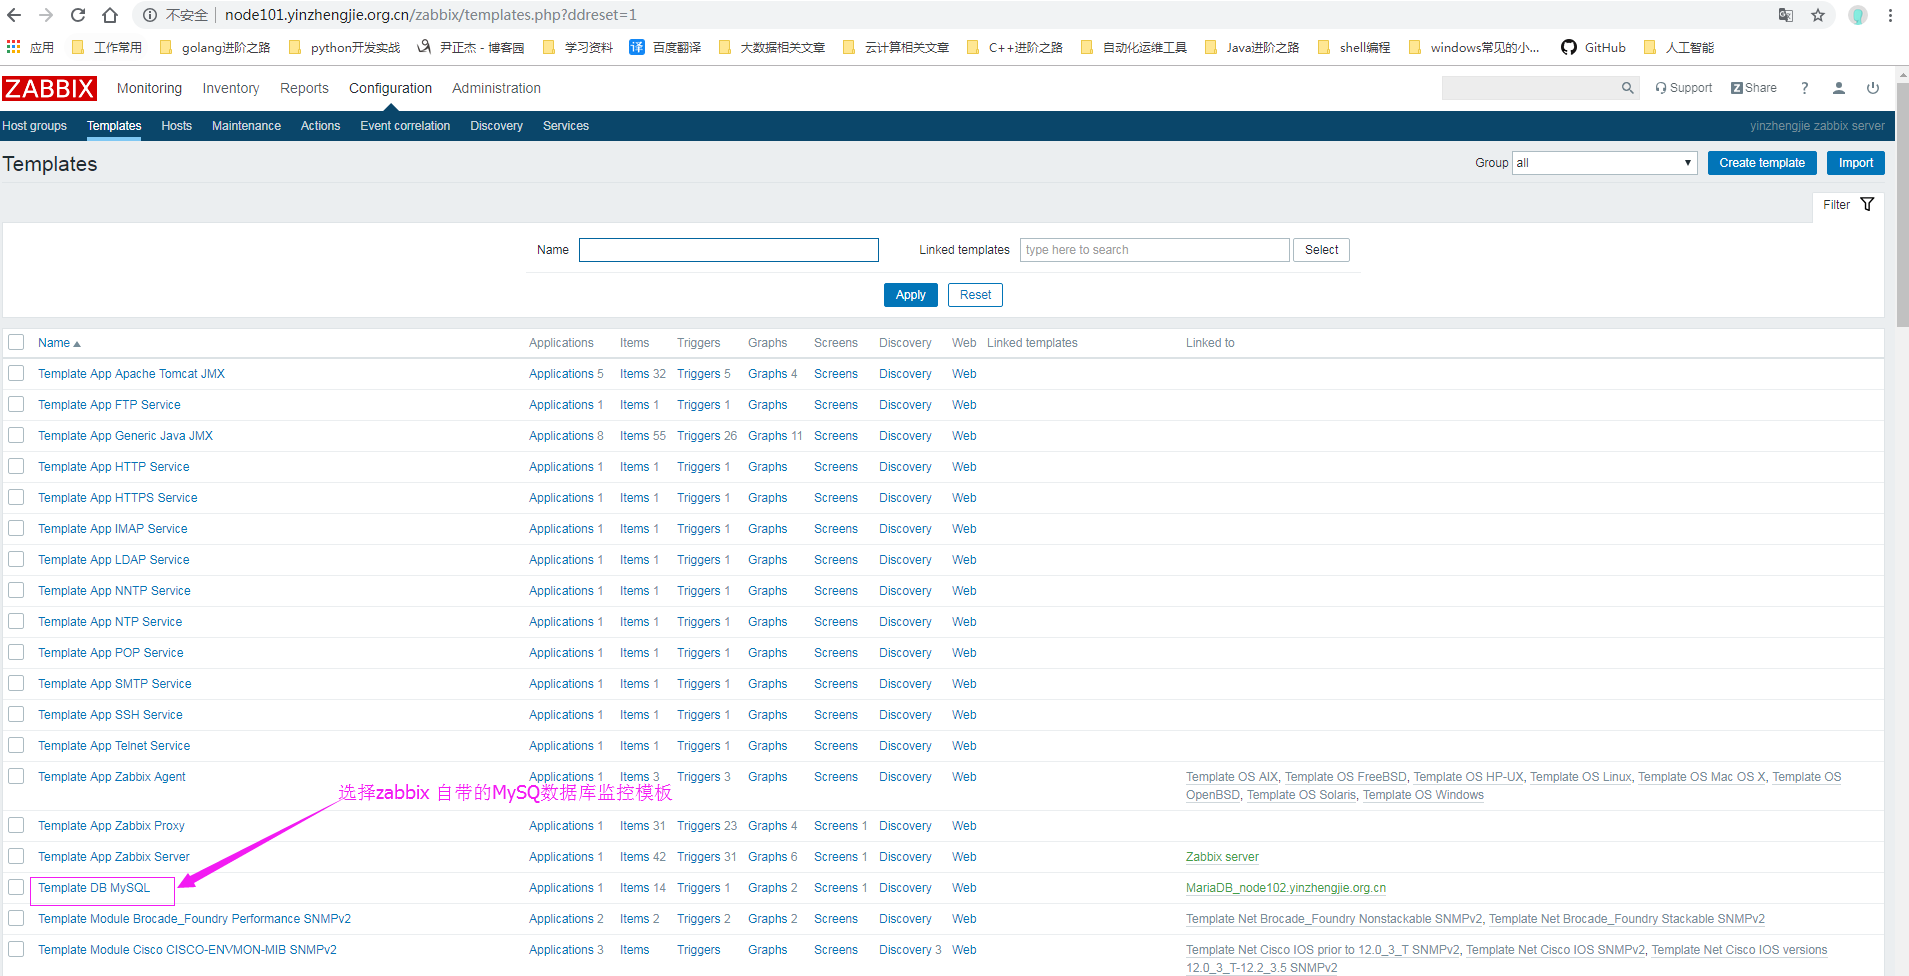
Task: Switch to the Hosts submenu
Action: pyautogui.click(x=176, y=126)
